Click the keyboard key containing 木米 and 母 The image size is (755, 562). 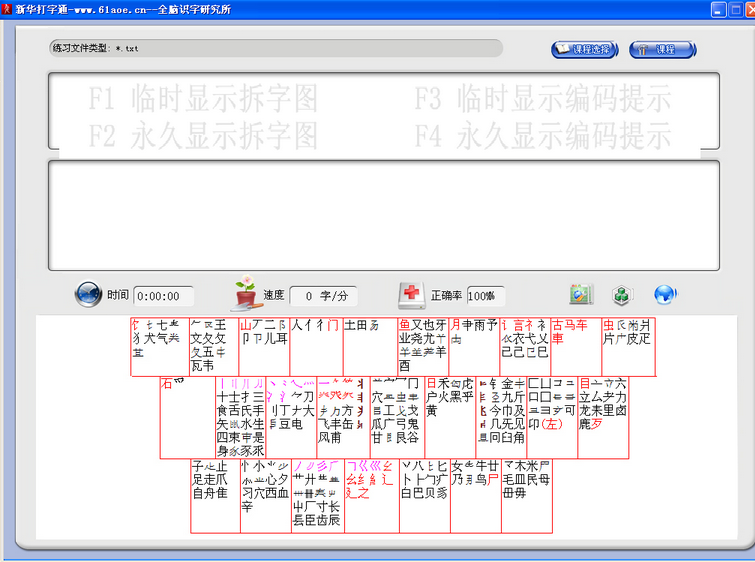tap(527, 496)
